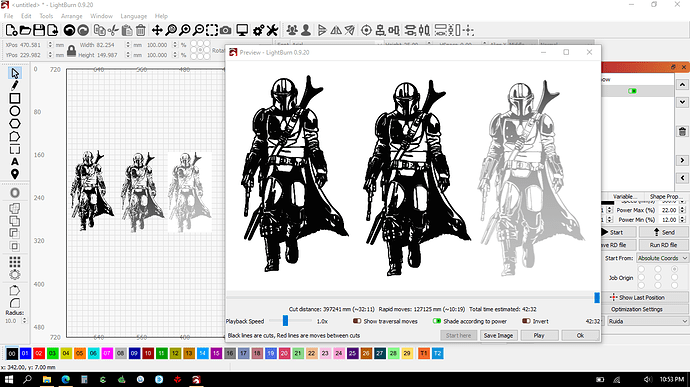Viewport: 690px width, 387px height.
Task: Toggle Show traversal moves
Action: 357,321
